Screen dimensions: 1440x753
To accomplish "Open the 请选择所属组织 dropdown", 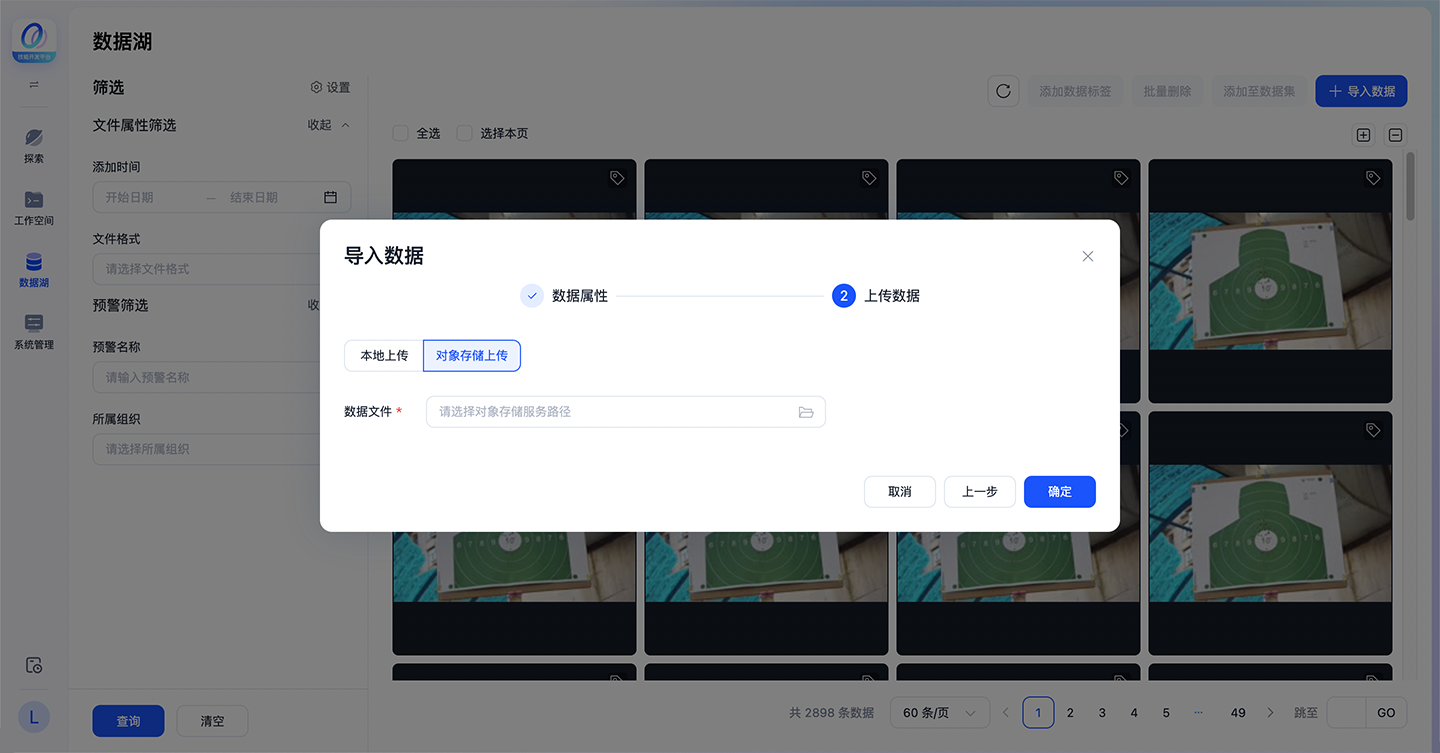I will point(222,450).
